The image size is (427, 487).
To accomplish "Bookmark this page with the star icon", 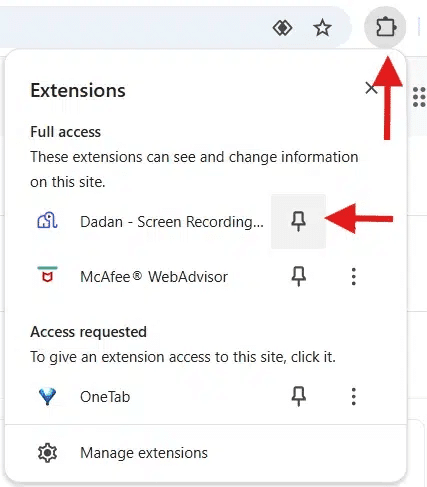I will (x=322, y=28).
